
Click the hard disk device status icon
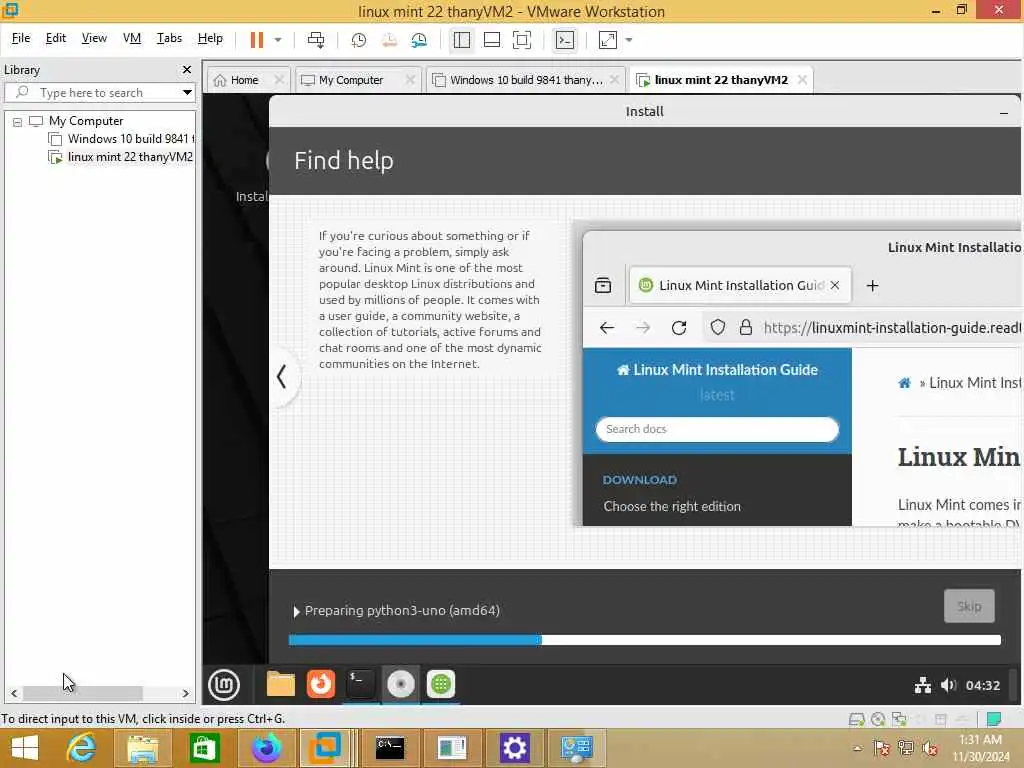(856, 720)
